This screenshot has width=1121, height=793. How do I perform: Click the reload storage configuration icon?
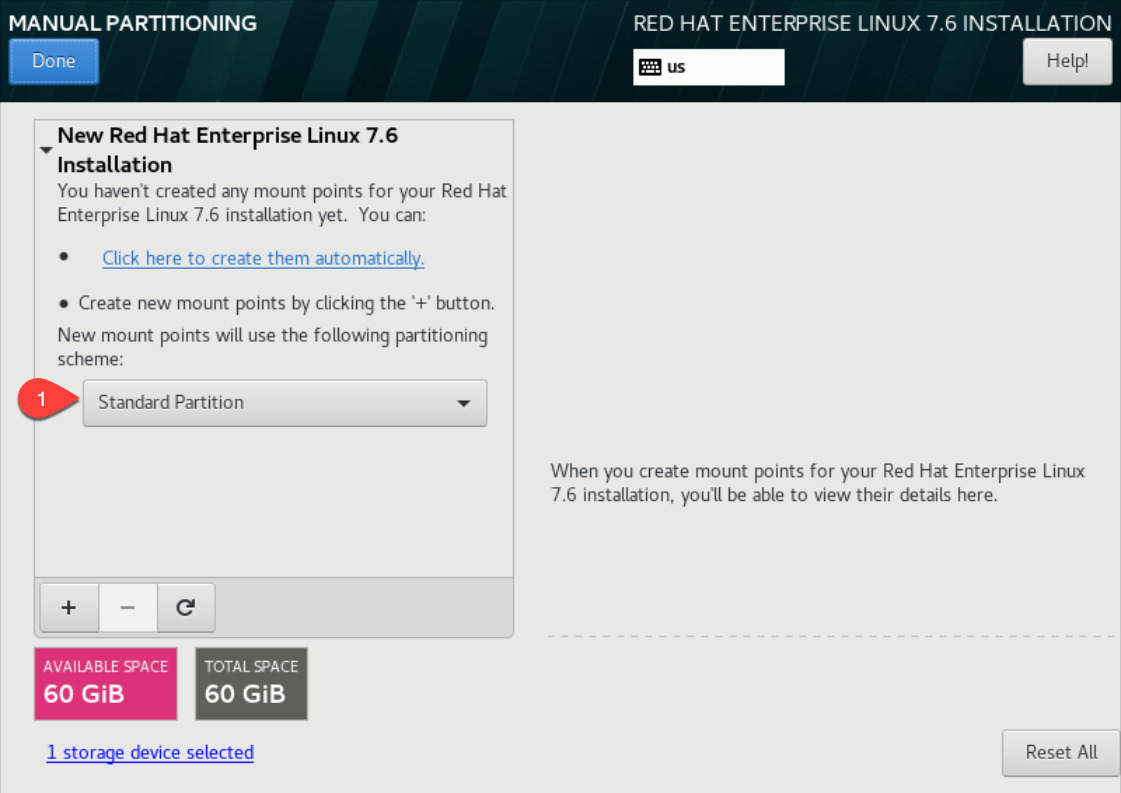[x=186, y=607]
